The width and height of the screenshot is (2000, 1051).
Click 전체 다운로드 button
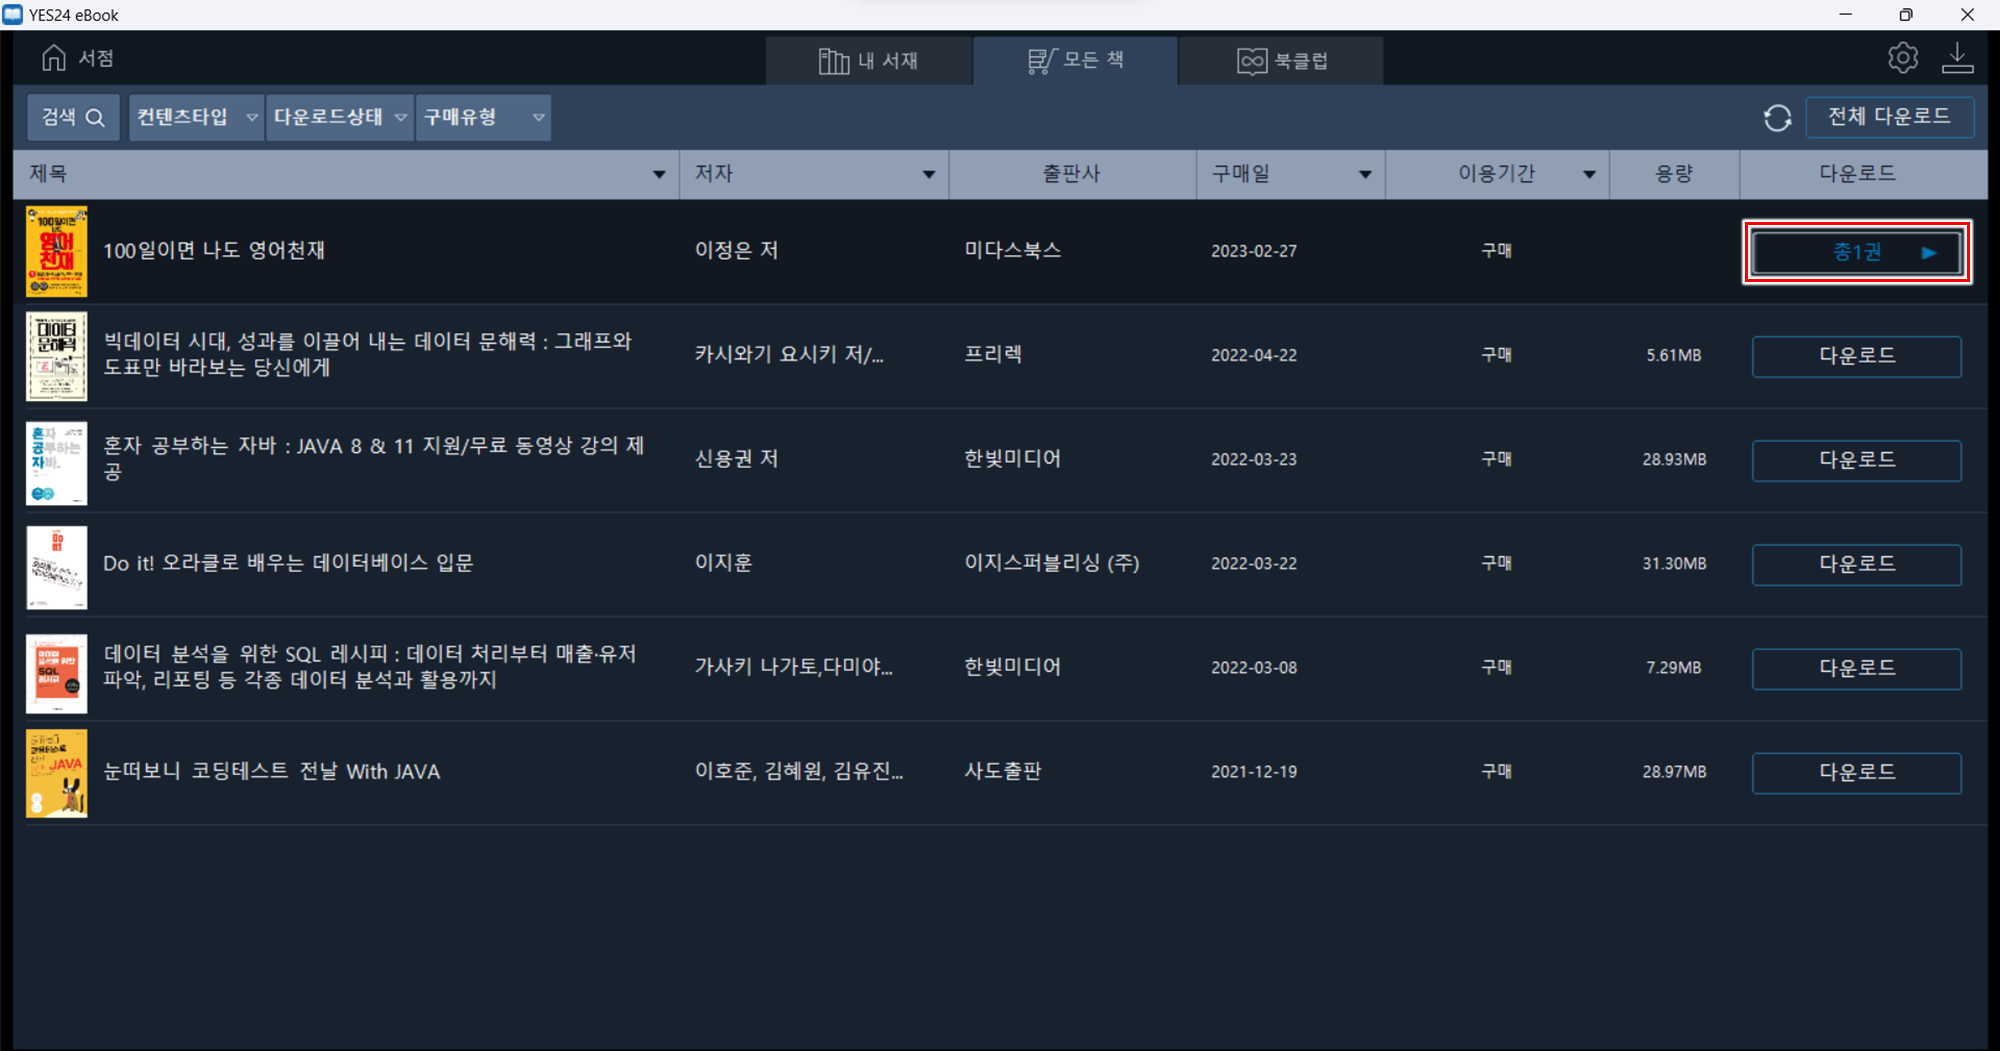(1889, 117)
